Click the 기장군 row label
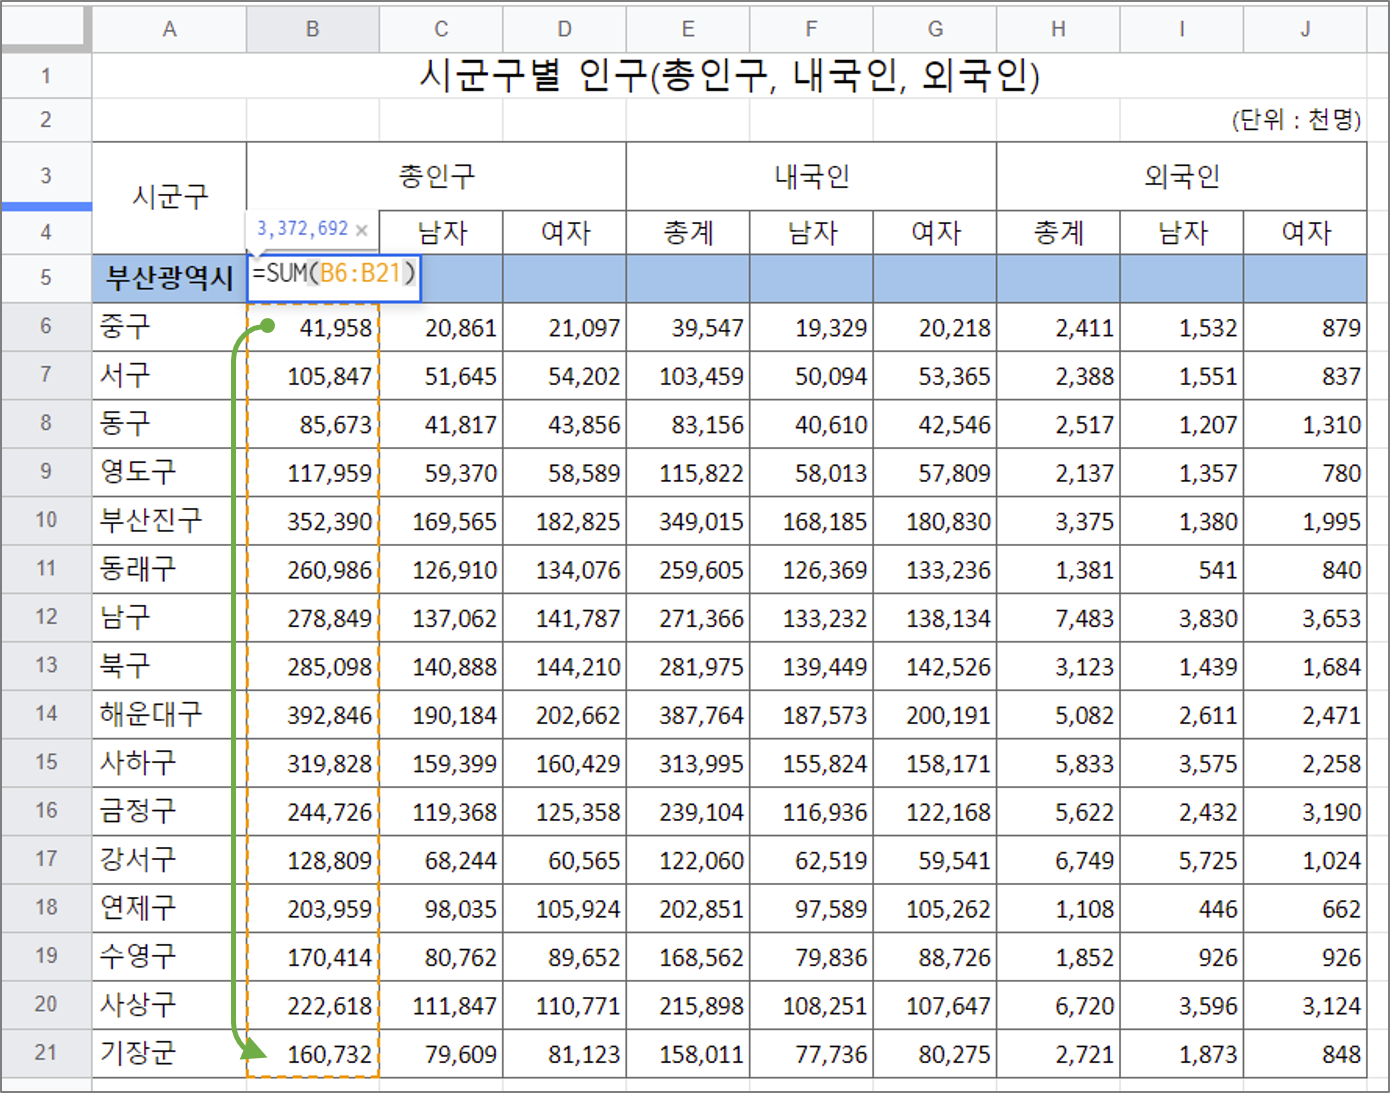 [169, 1053]
